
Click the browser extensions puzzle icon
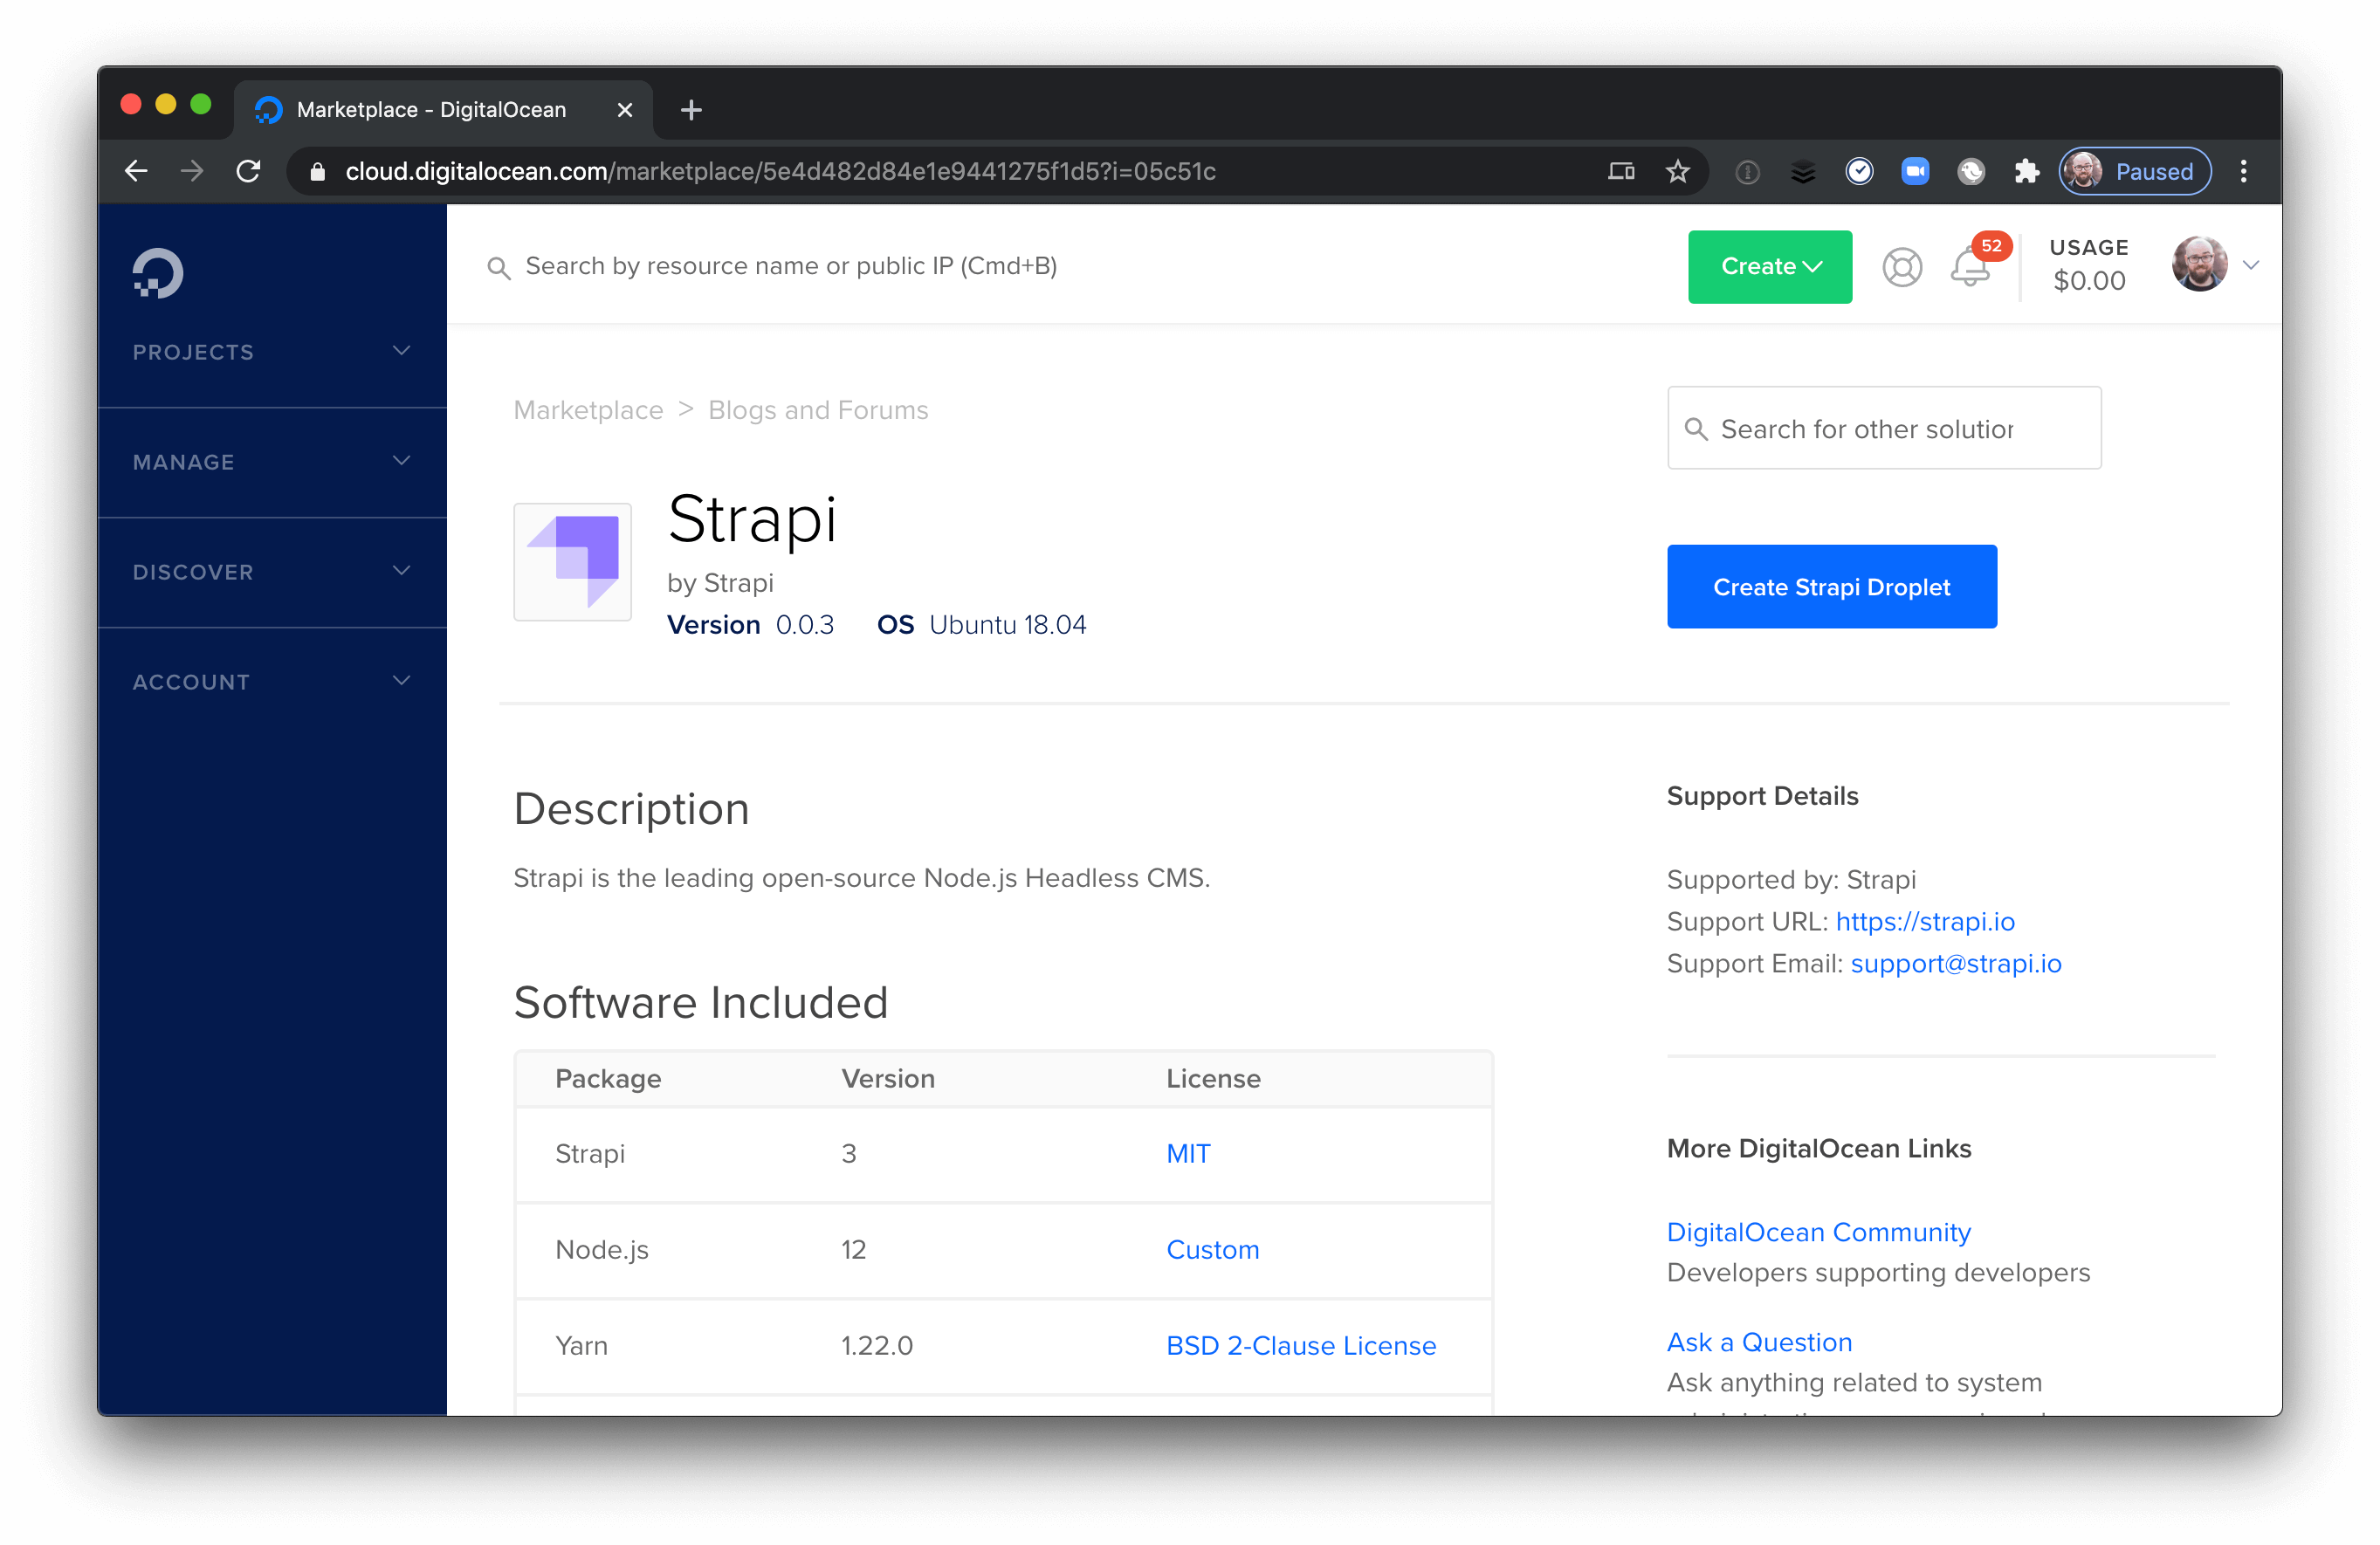pos(2027,171)
